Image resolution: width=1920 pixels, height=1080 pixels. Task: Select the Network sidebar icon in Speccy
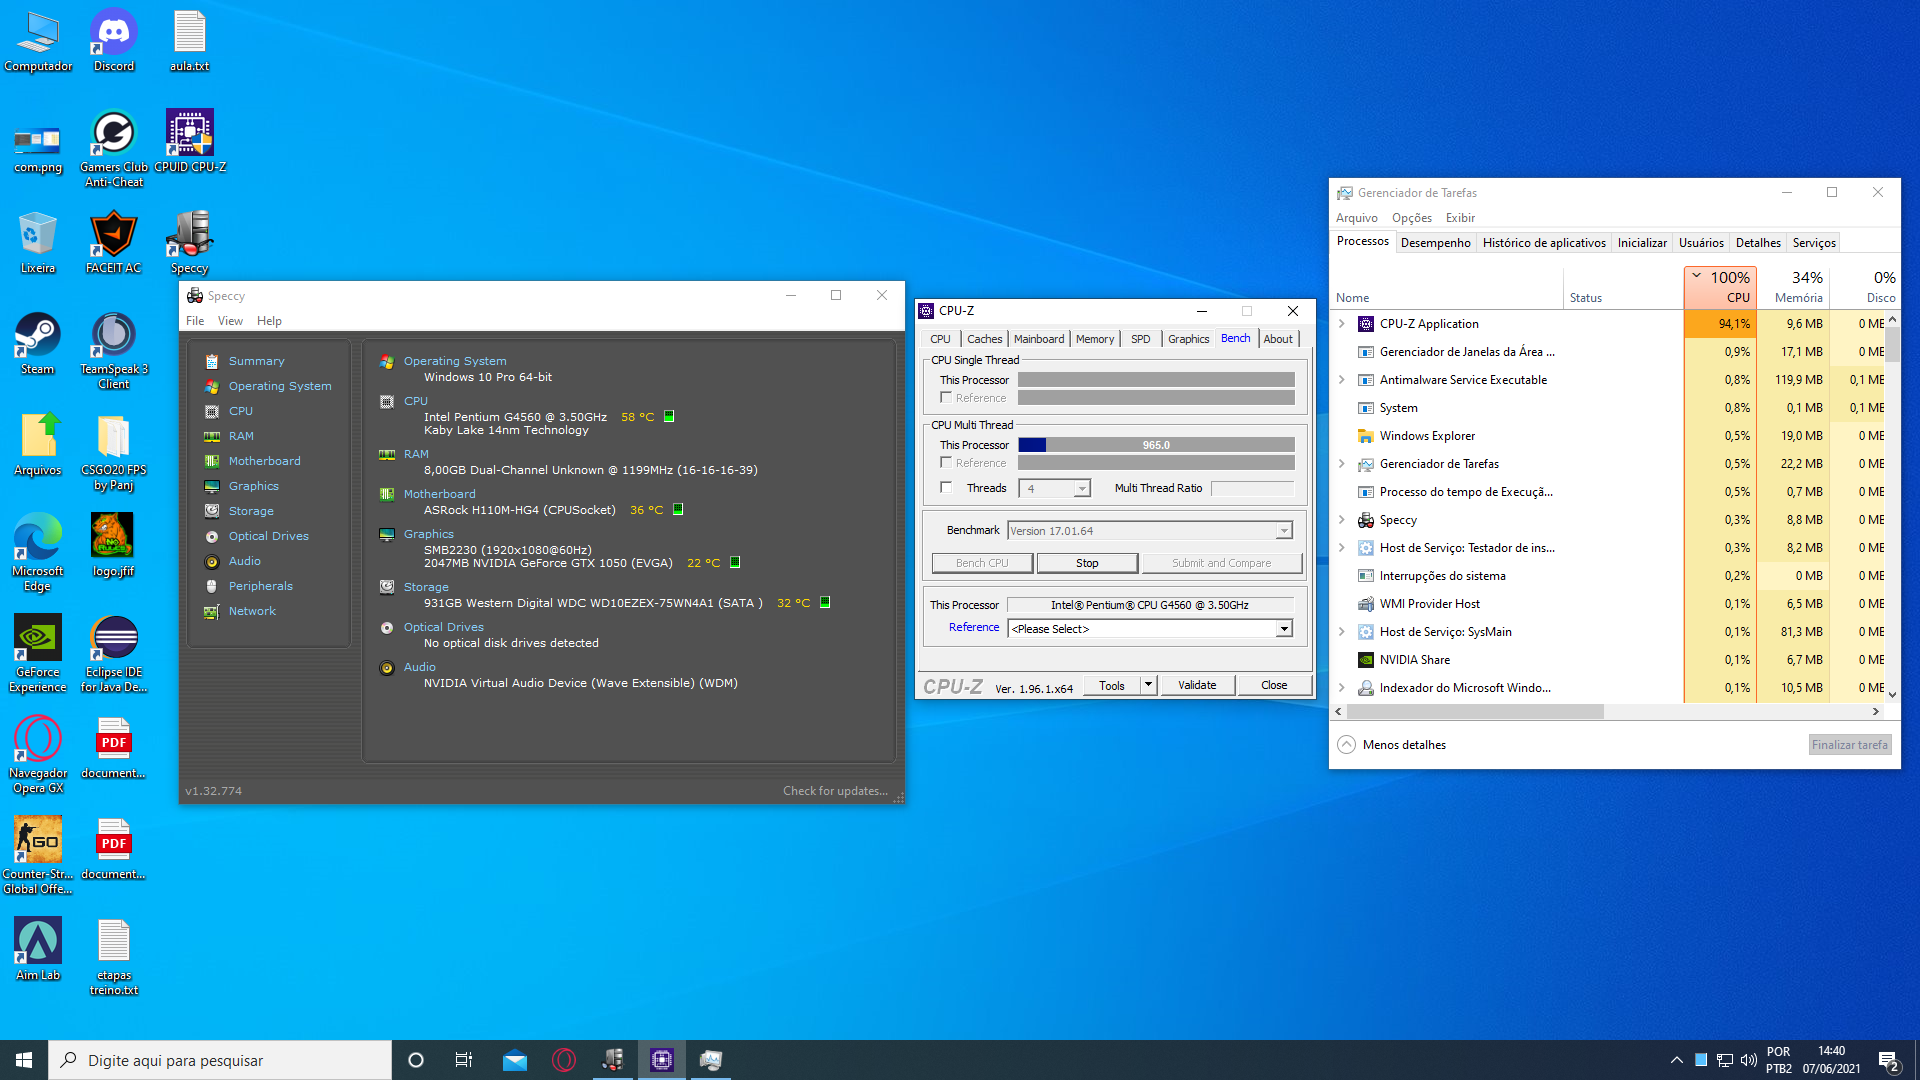click(x=212, y=611)
